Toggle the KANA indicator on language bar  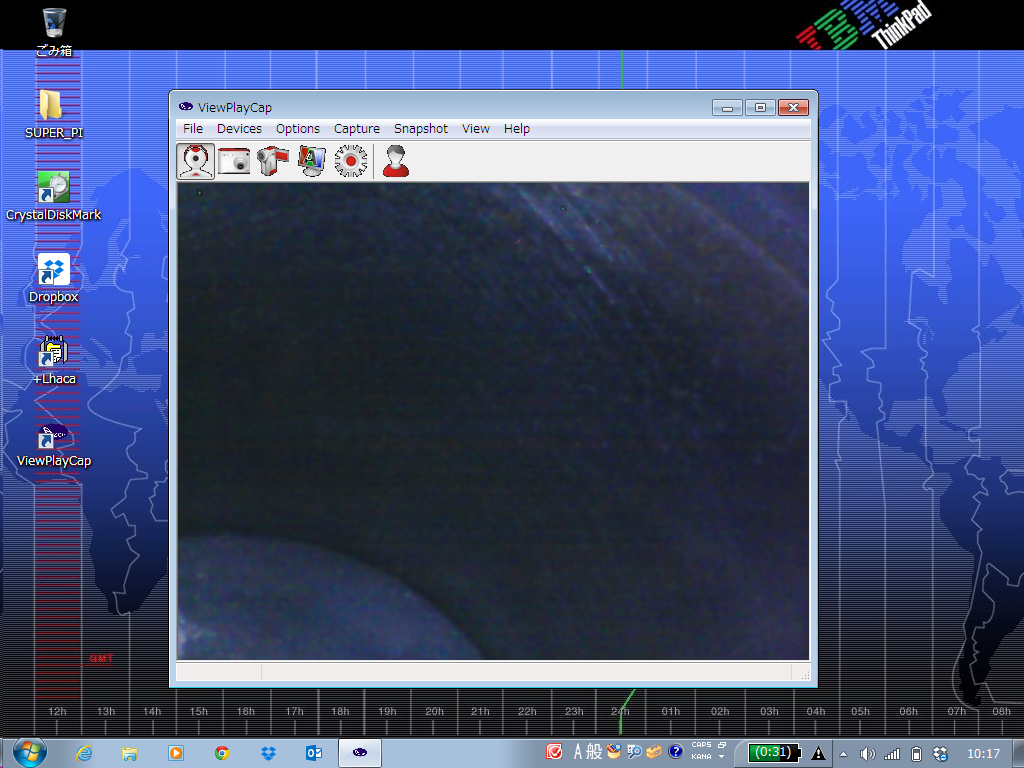click(701, 756)
